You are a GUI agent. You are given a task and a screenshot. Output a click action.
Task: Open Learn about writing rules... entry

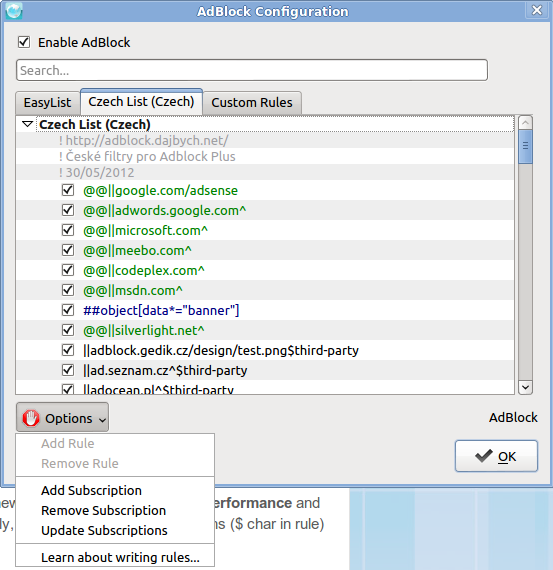[x=115, y=557]
